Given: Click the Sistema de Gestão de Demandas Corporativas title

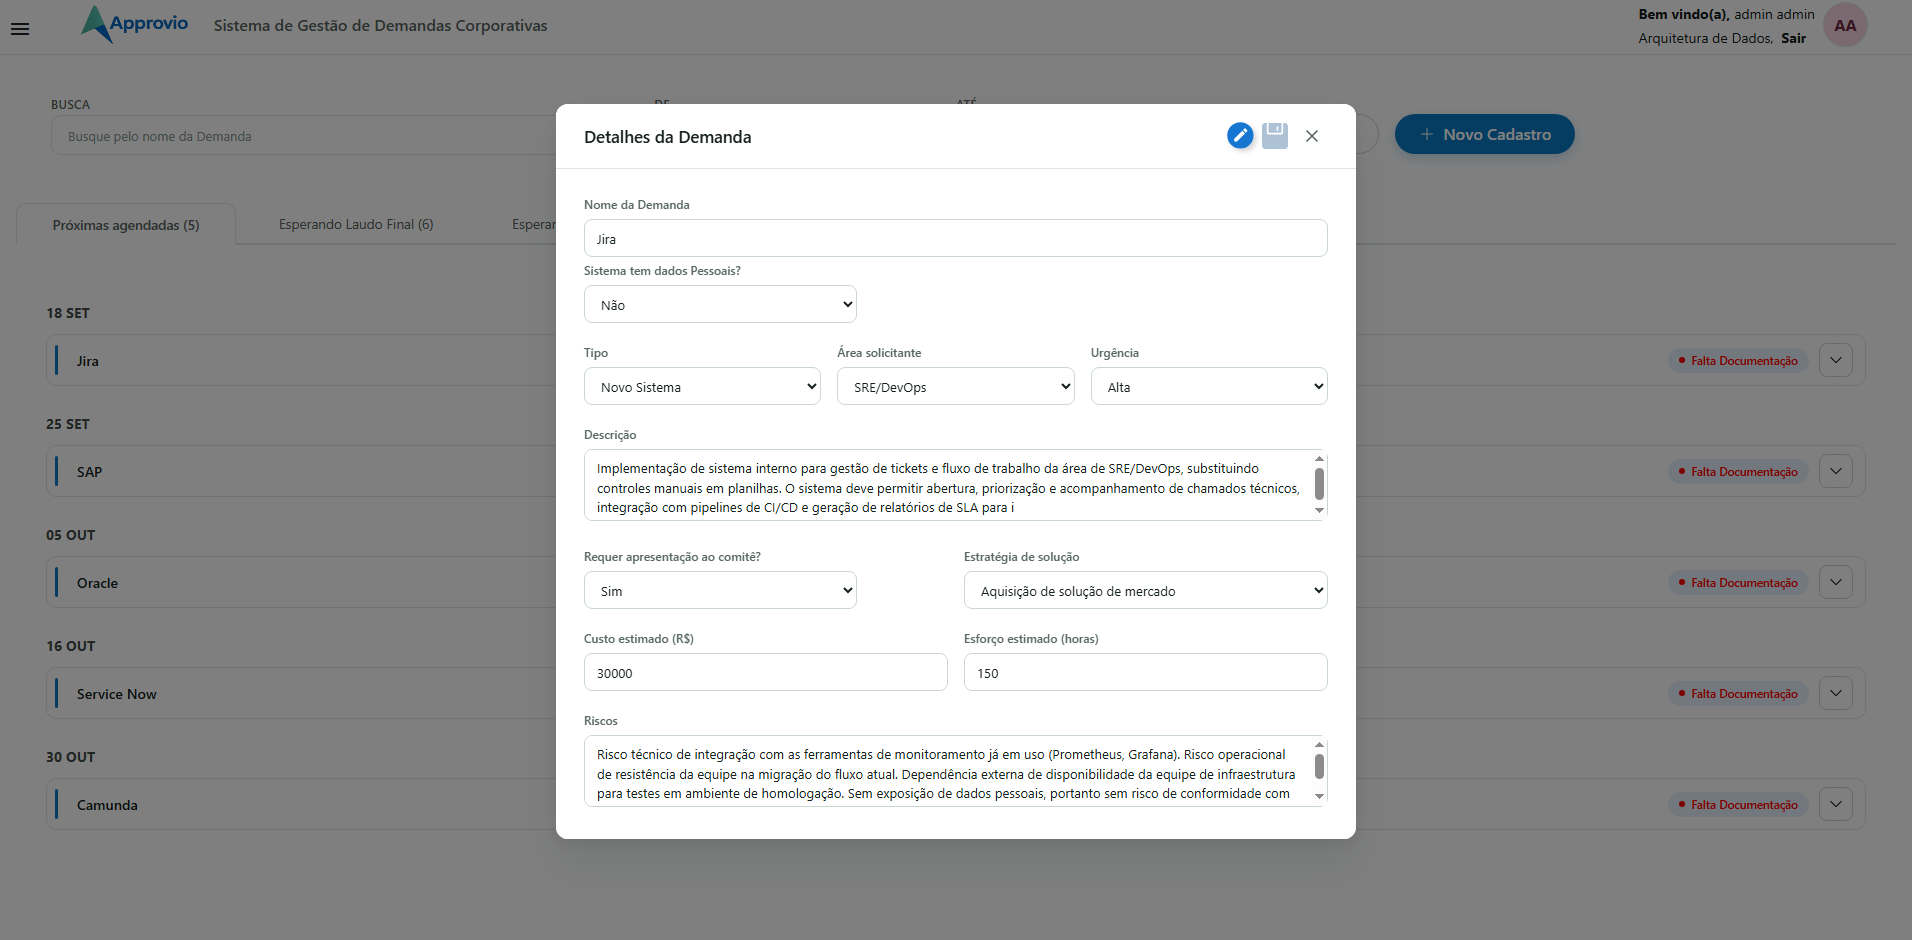Looking at the screenshot, I should pos(380,26).
